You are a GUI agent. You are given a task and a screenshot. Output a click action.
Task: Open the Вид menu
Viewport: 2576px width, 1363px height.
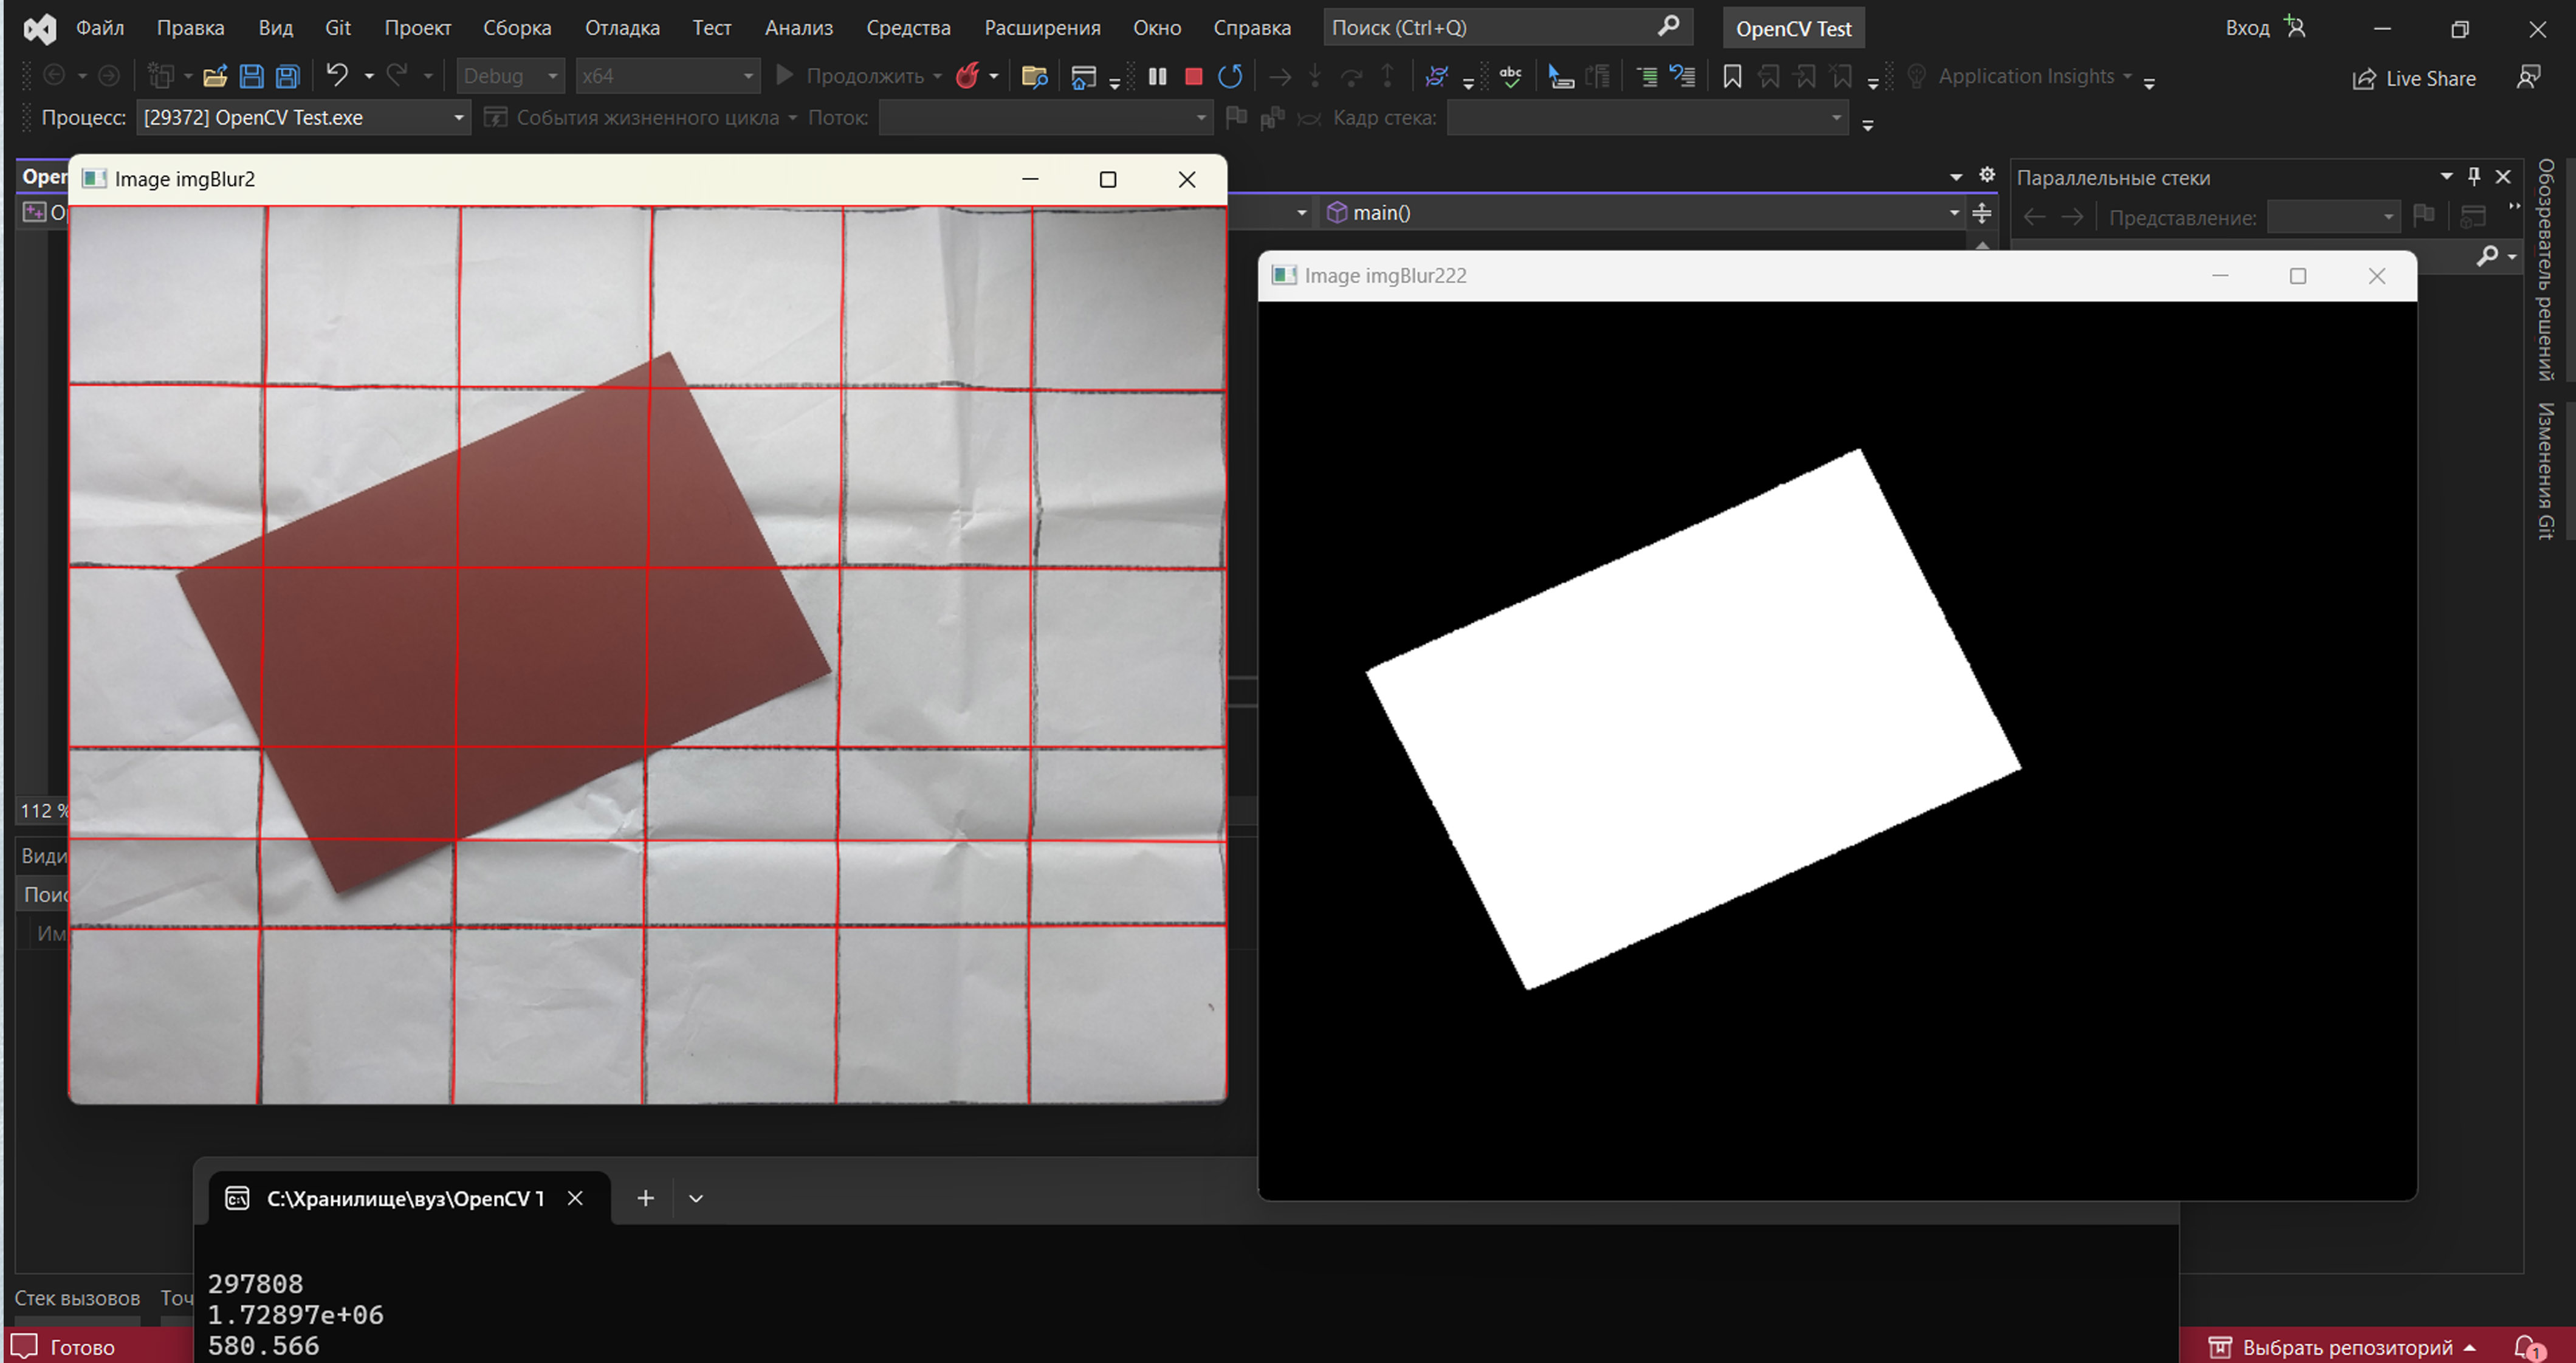(275, 28)
